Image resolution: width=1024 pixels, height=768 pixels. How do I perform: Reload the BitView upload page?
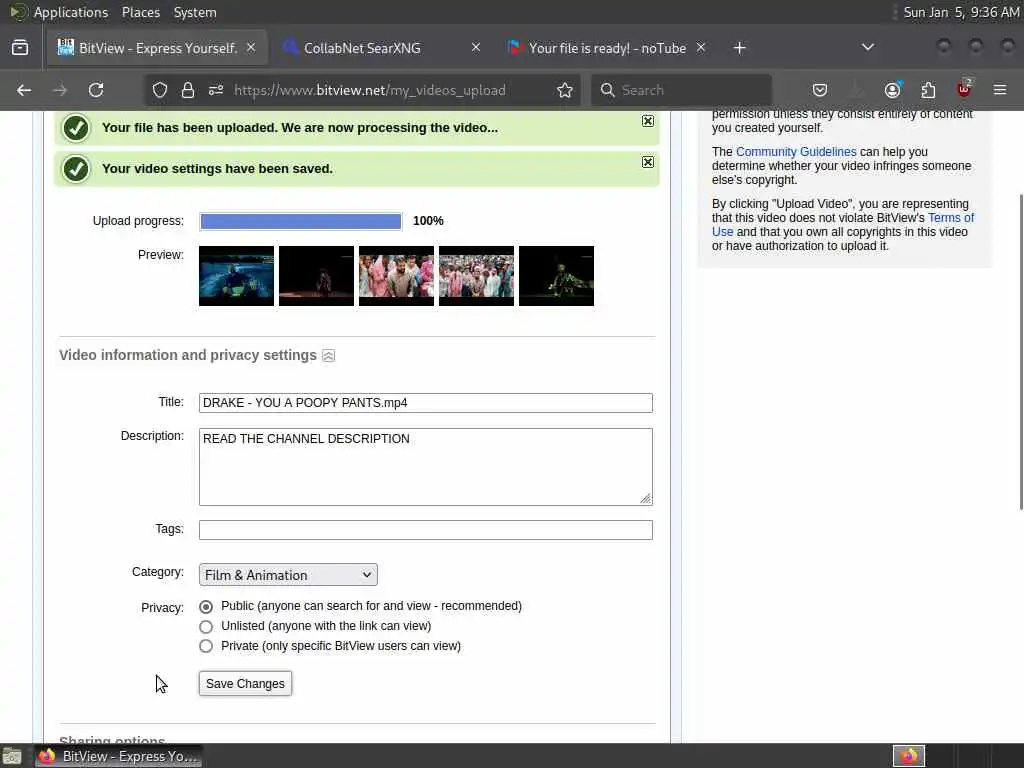click(96, 90)
